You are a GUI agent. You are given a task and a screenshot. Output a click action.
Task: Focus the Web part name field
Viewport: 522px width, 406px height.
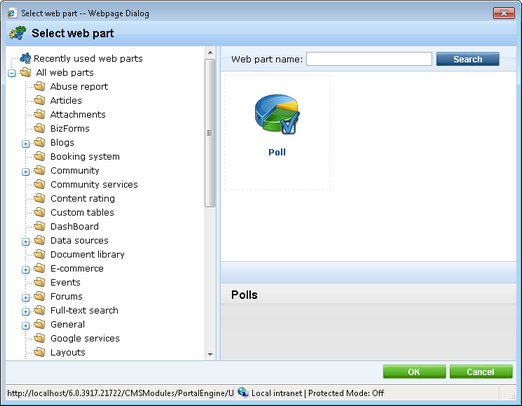coord(369,59)
